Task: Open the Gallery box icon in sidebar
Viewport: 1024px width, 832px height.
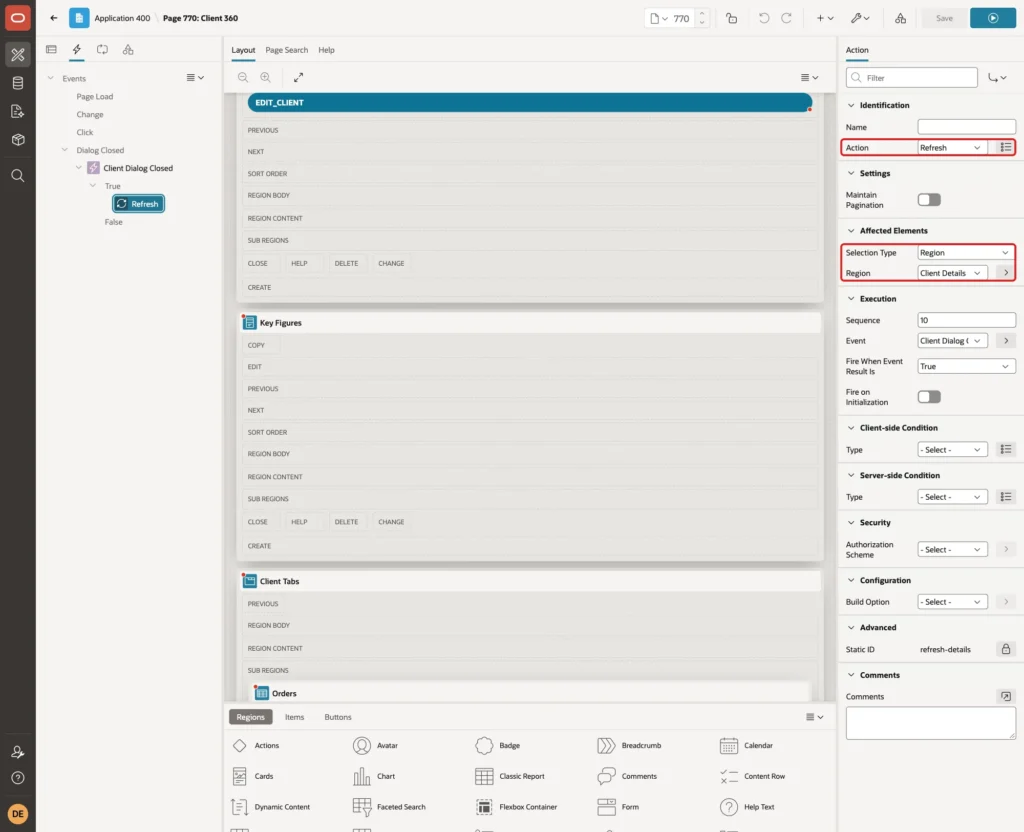Action: click(18, 139)
